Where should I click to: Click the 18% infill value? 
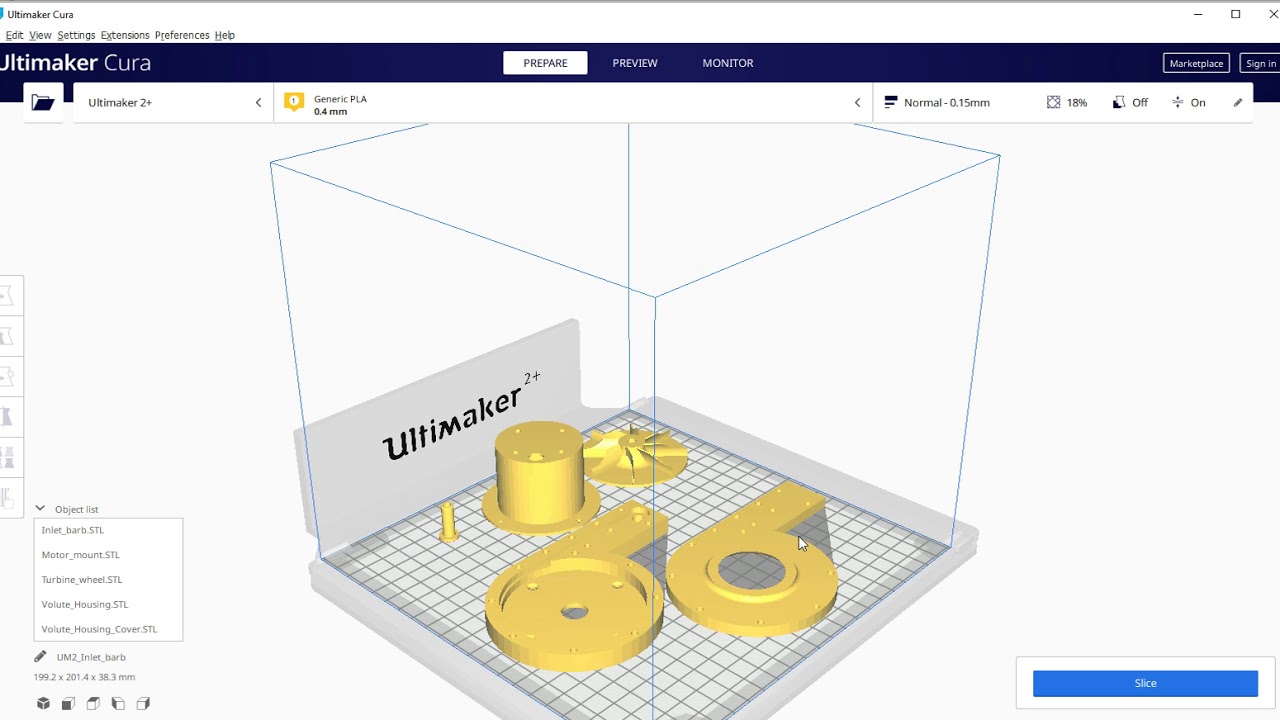pos(1077,102)
